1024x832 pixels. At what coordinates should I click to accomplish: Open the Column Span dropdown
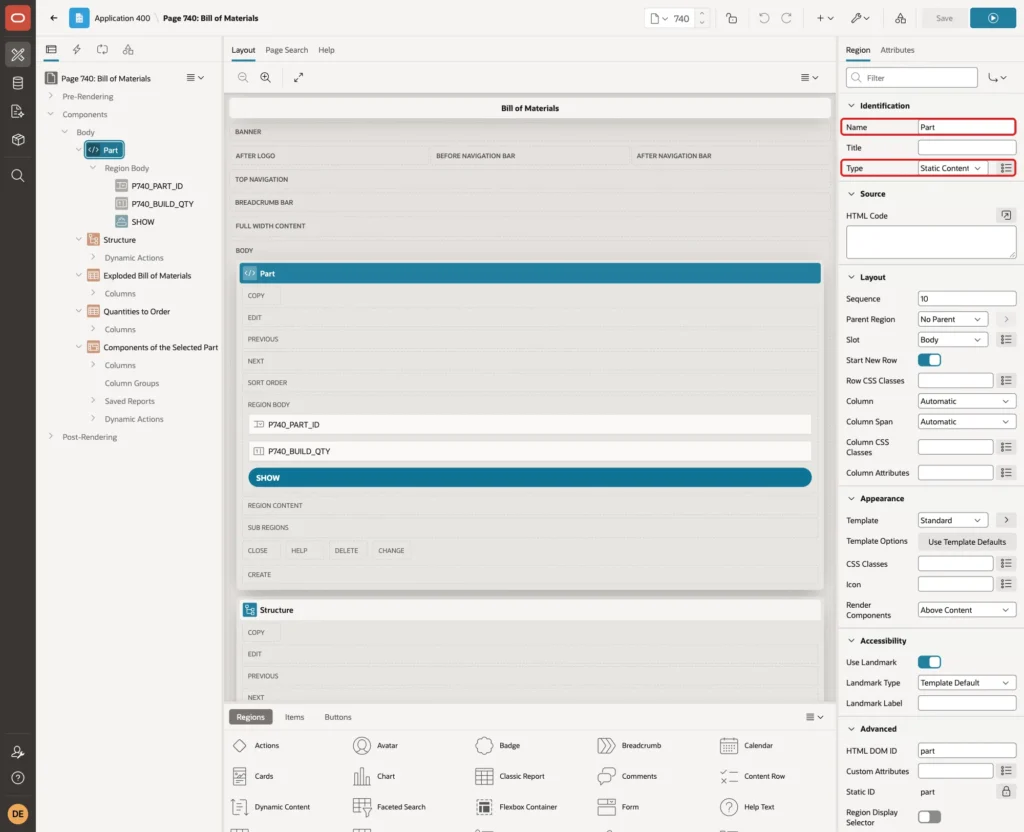point(967,422)
